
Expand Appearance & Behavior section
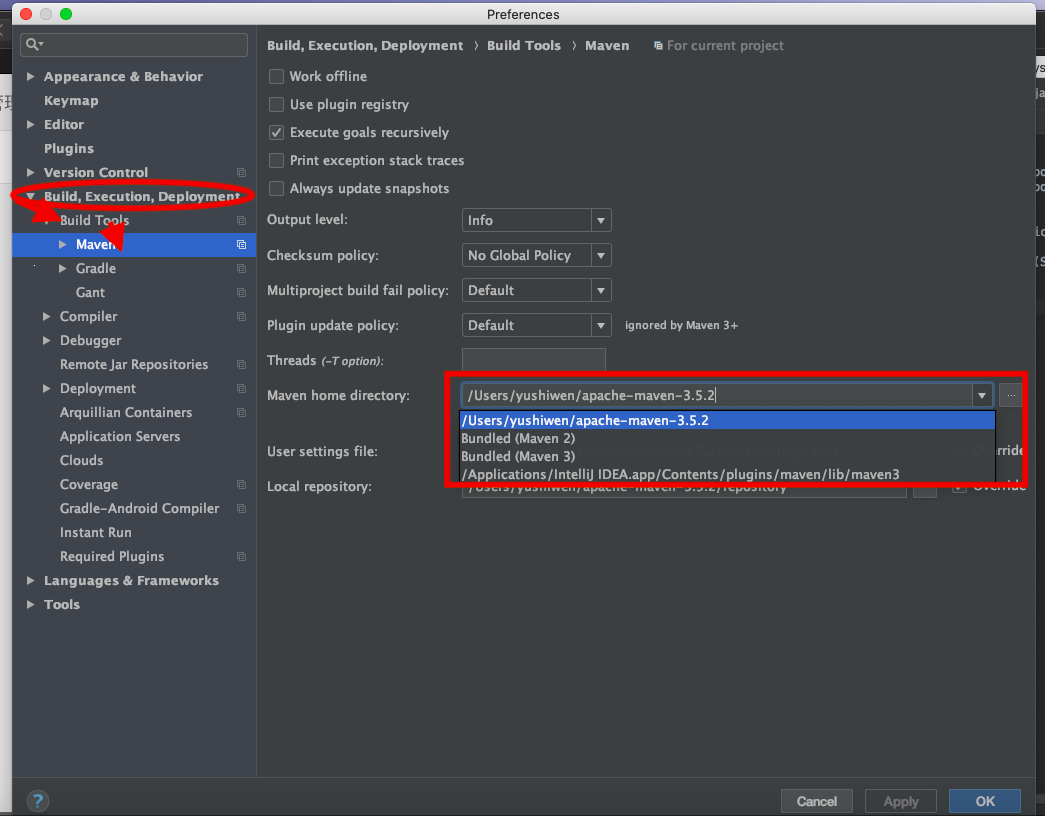pyautogui.click(x=30, y=77)
